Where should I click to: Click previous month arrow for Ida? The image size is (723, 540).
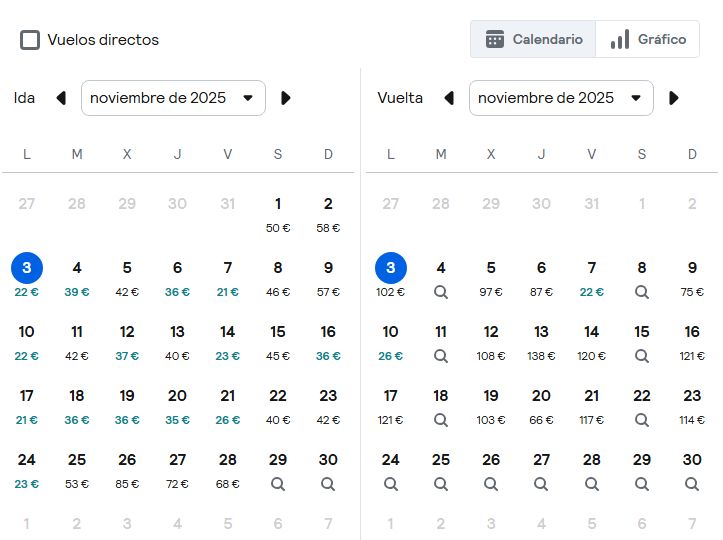point(61,98)
